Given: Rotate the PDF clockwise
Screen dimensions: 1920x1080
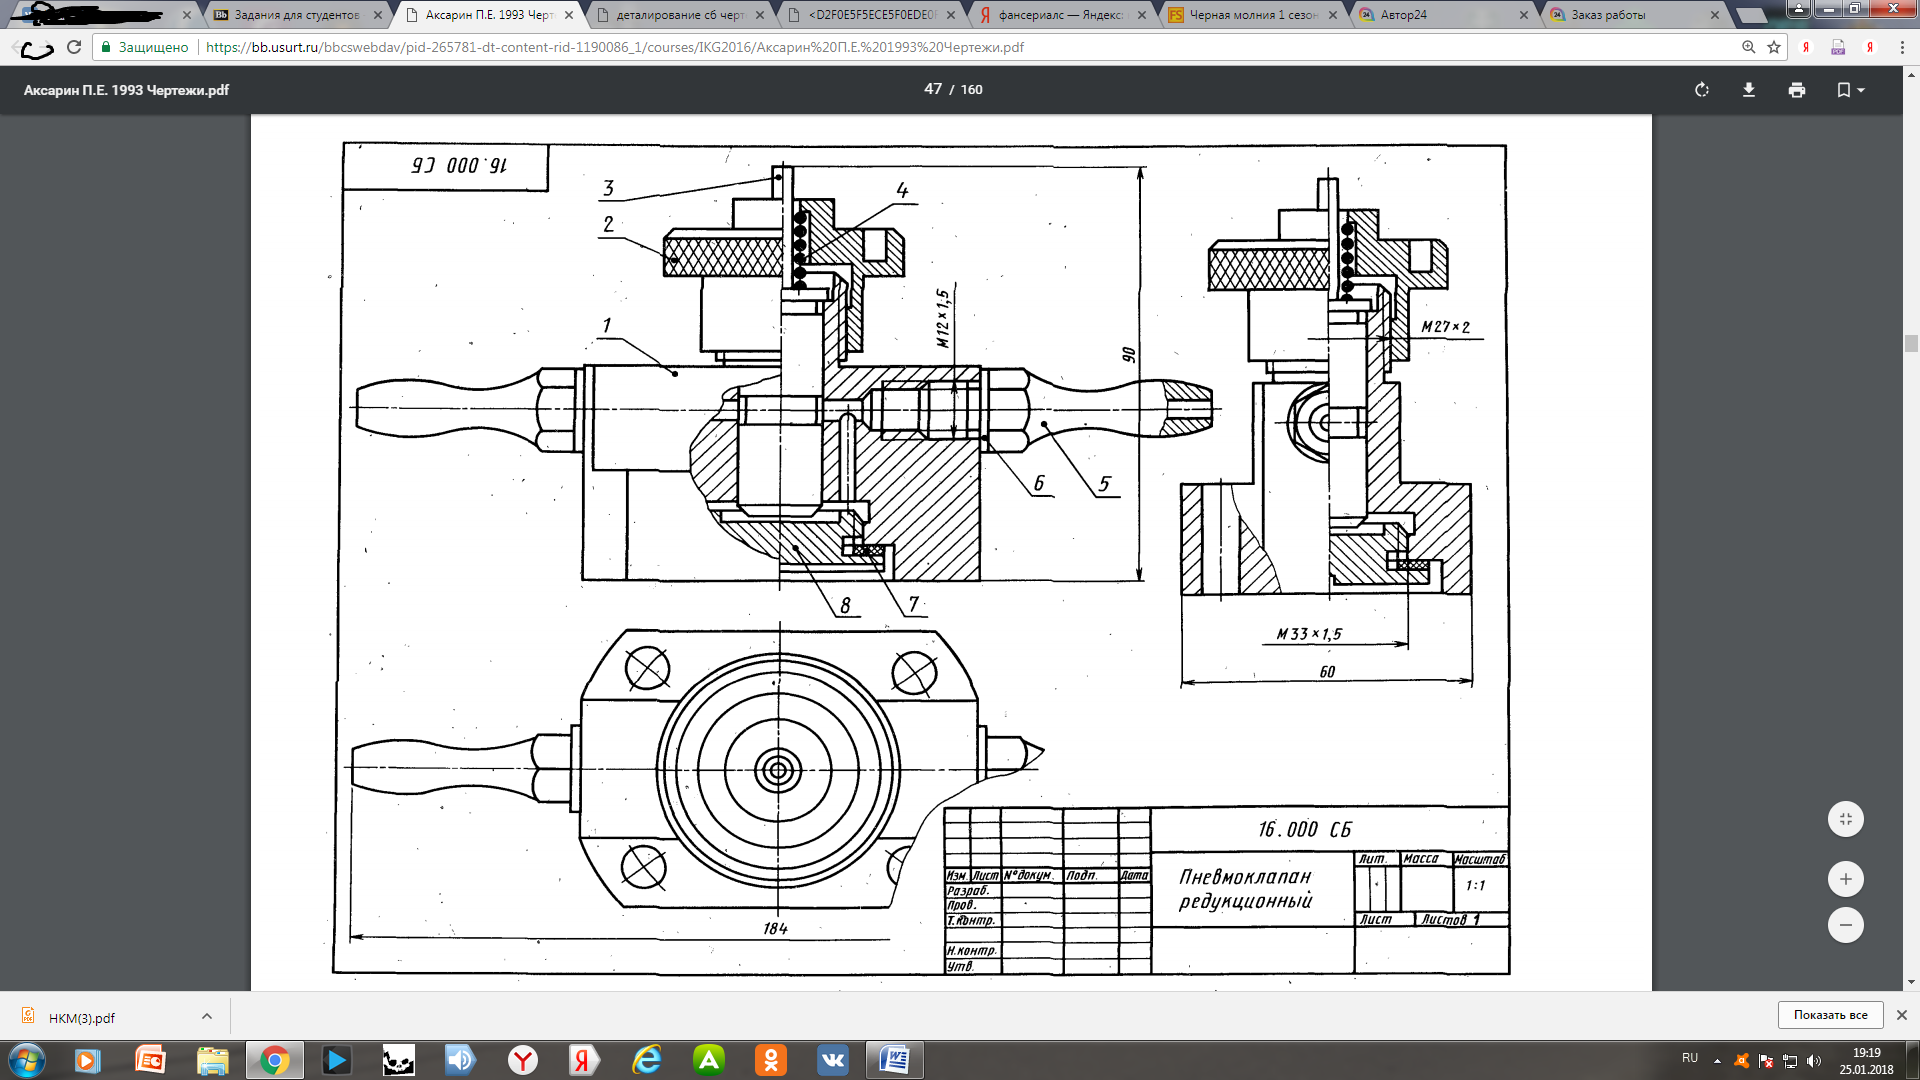Looking at the screenshot, I should tap(1702, 90).
